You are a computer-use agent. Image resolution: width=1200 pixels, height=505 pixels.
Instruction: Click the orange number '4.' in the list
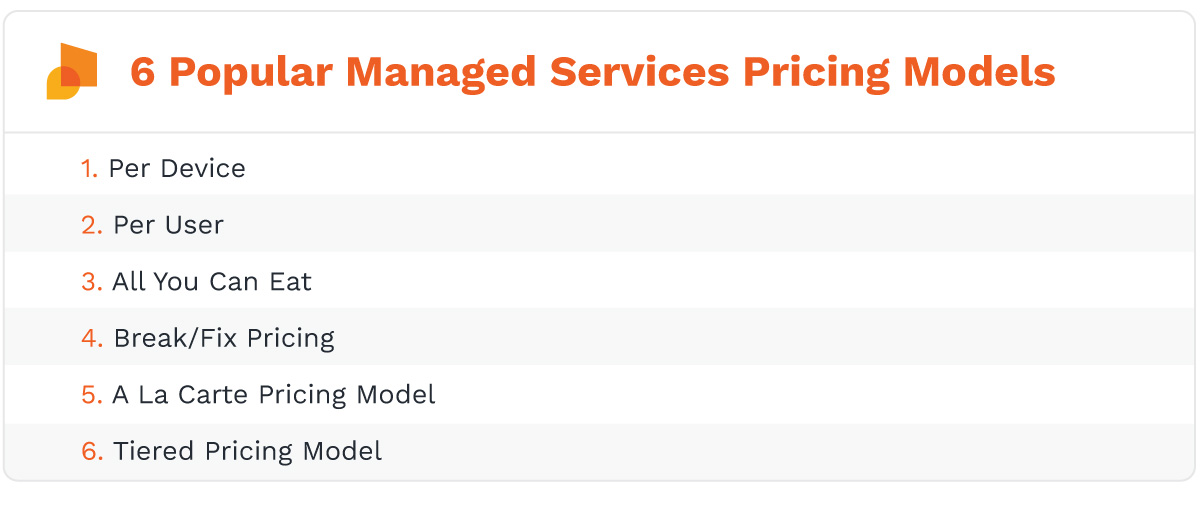pyautogui.click(x=92, y=338)
